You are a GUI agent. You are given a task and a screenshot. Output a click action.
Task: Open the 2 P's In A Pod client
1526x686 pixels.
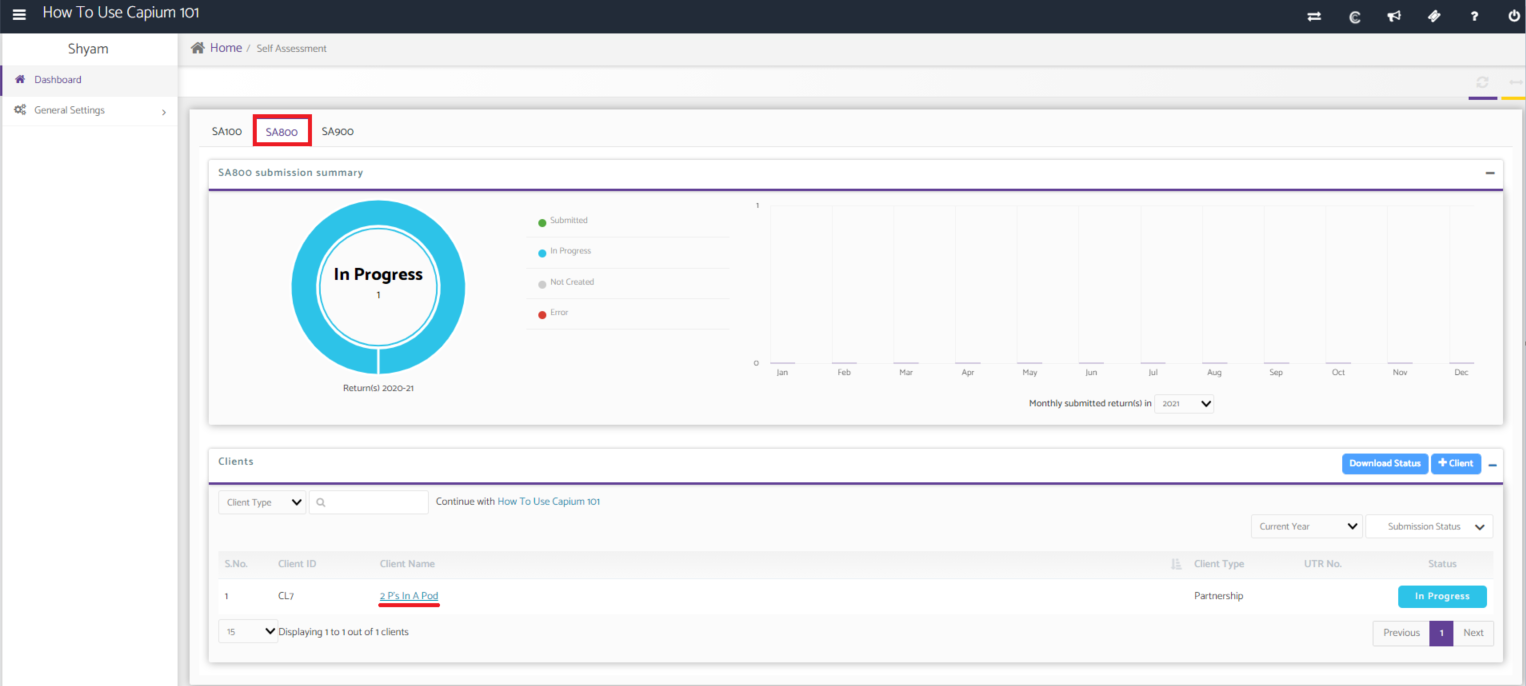tap(409, 596)
